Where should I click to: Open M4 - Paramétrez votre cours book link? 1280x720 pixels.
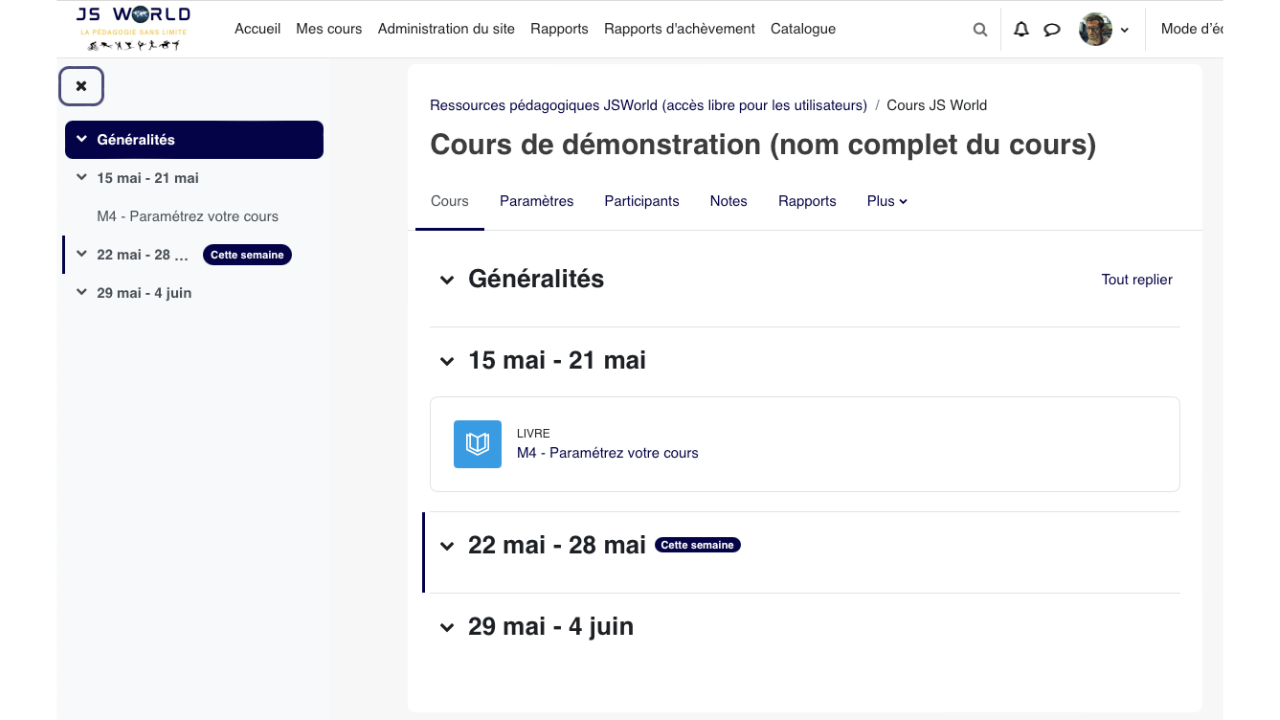[x=607, y=453]
